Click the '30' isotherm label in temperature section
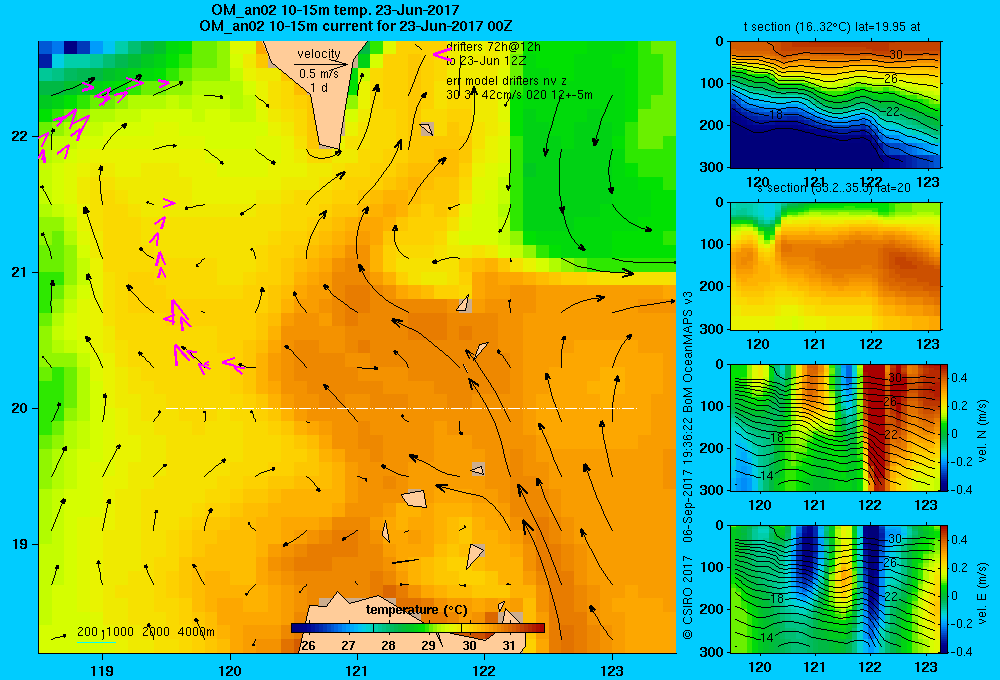The height and width of the screenshot is (680, 1000). click(896, 55)
